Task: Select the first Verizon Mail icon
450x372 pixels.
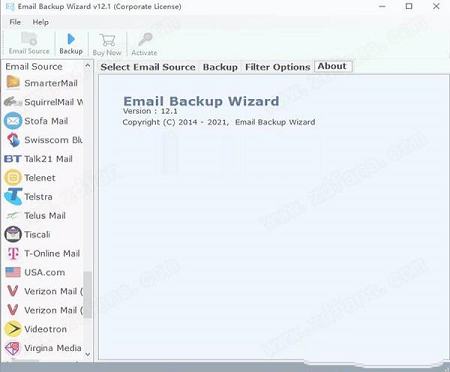Action: pos(13,291)
